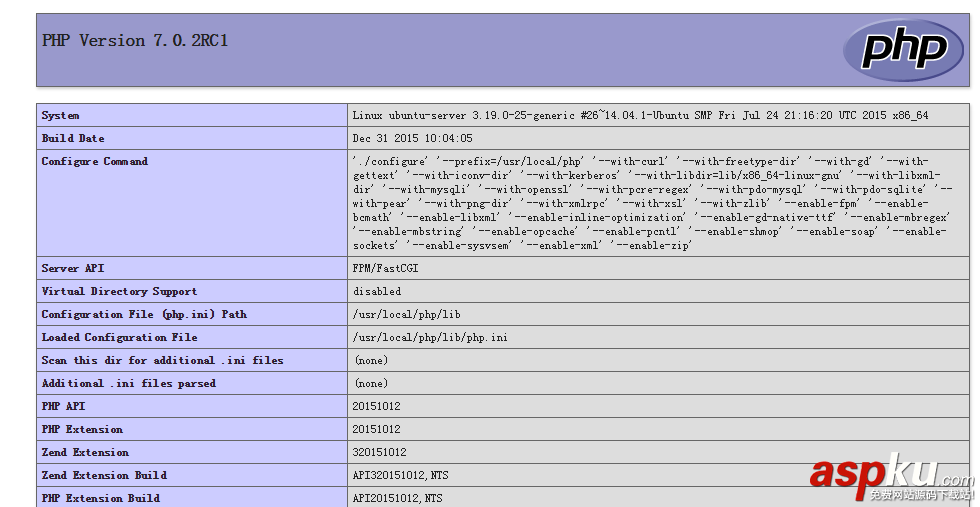This screenshot has height=507, width=980.
Task: Select the Zend Extension value 320151012
Action: (379, 453)
